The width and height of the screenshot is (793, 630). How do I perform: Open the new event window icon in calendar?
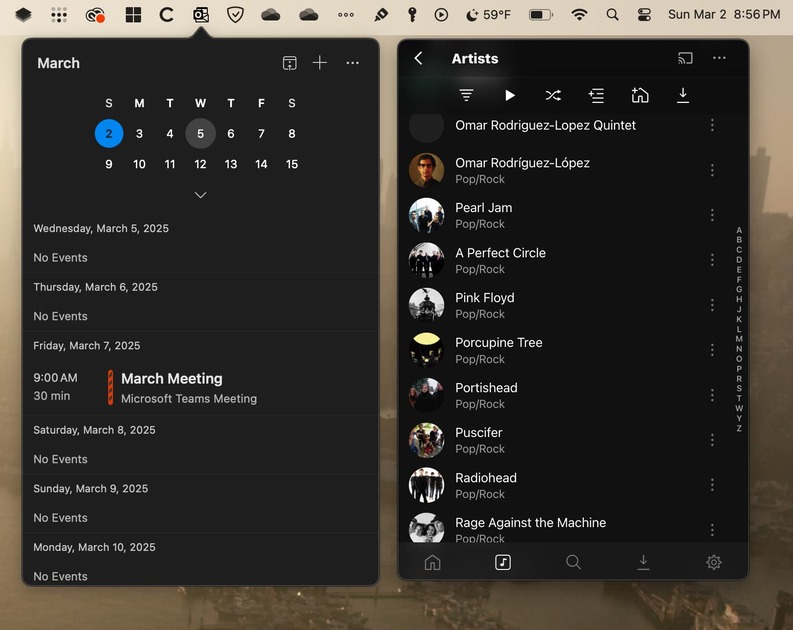pos(289,63)
